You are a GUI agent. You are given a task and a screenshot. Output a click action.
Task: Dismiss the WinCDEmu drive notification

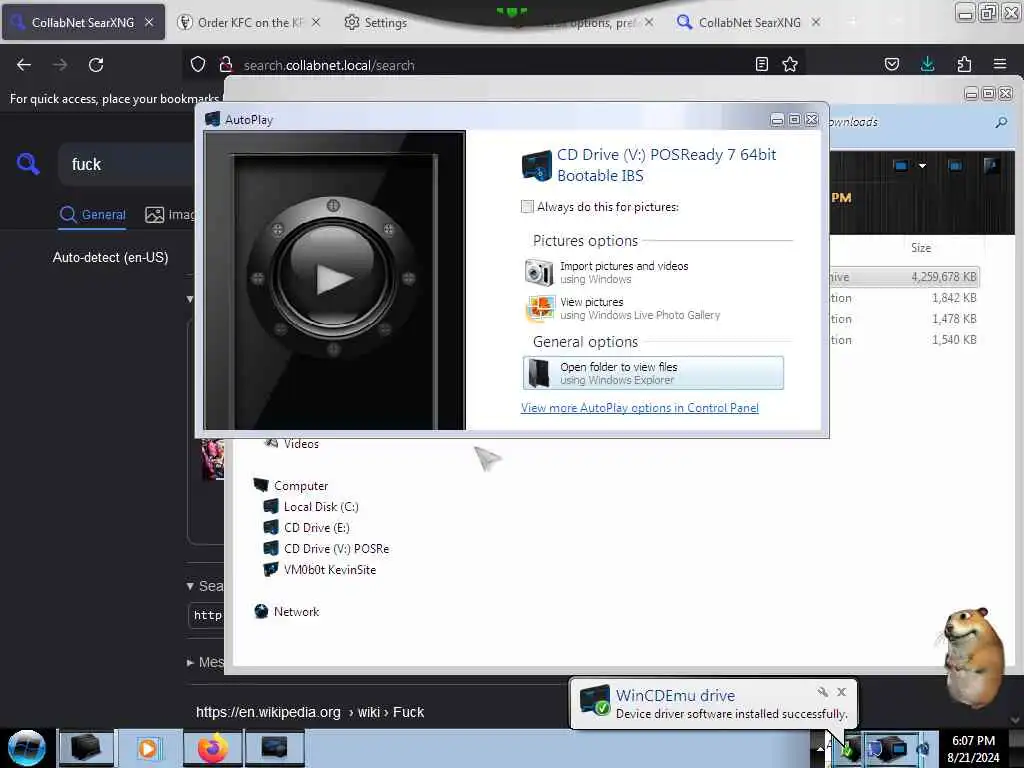[x=841, y=692]
